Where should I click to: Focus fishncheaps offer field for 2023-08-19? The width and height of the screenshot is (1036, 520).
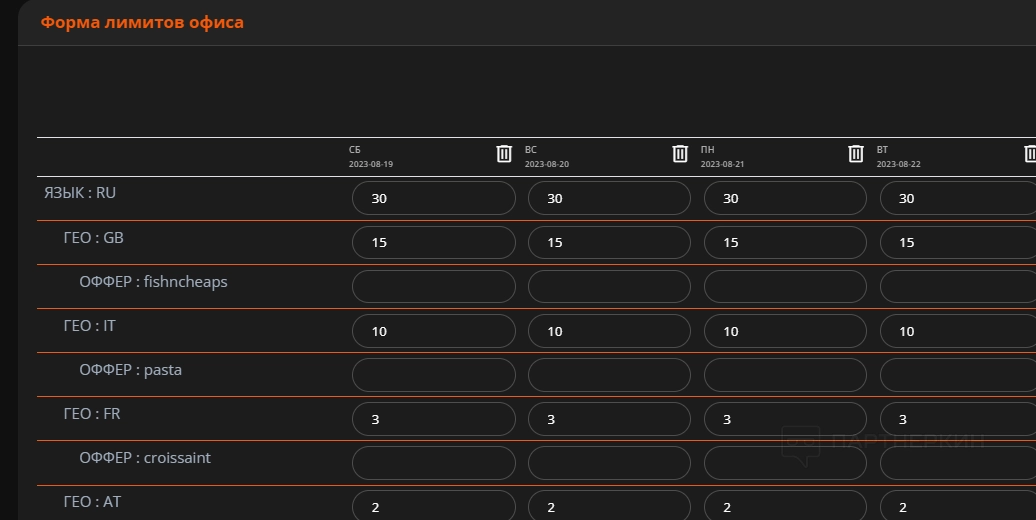(433, 286)
